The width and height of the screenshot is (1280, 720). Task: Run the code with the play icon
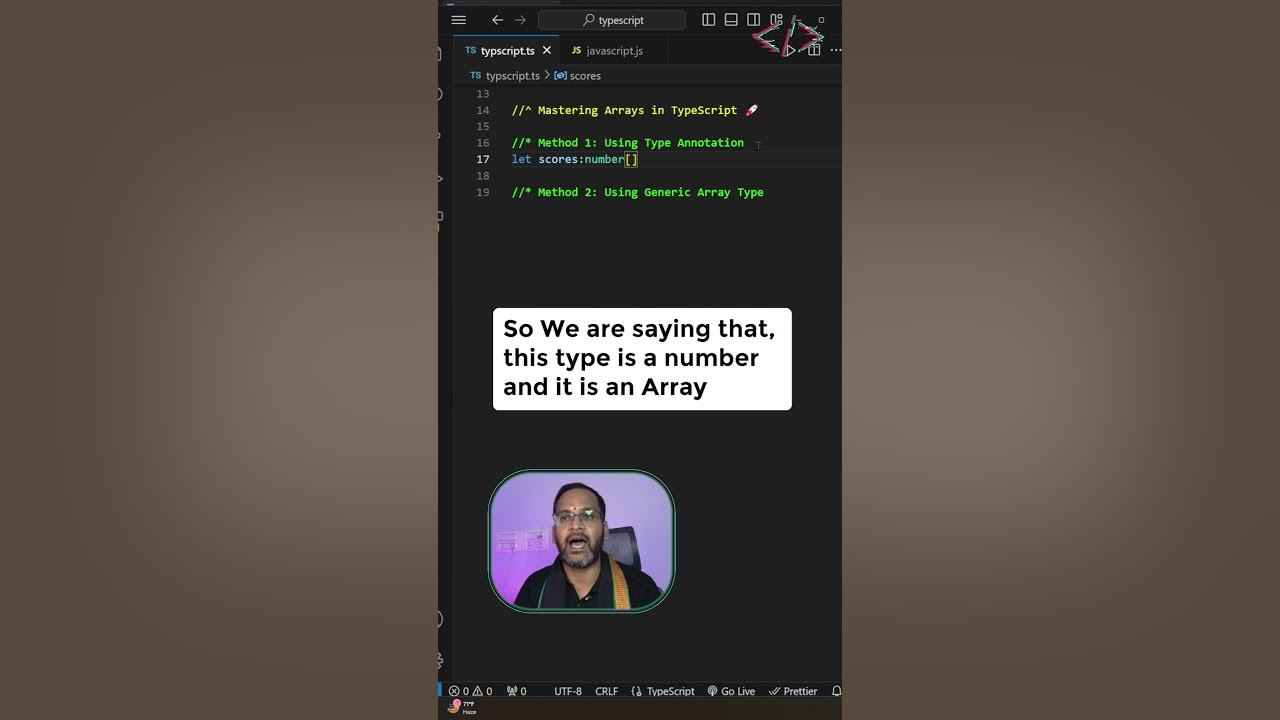(x=790, y=50)
